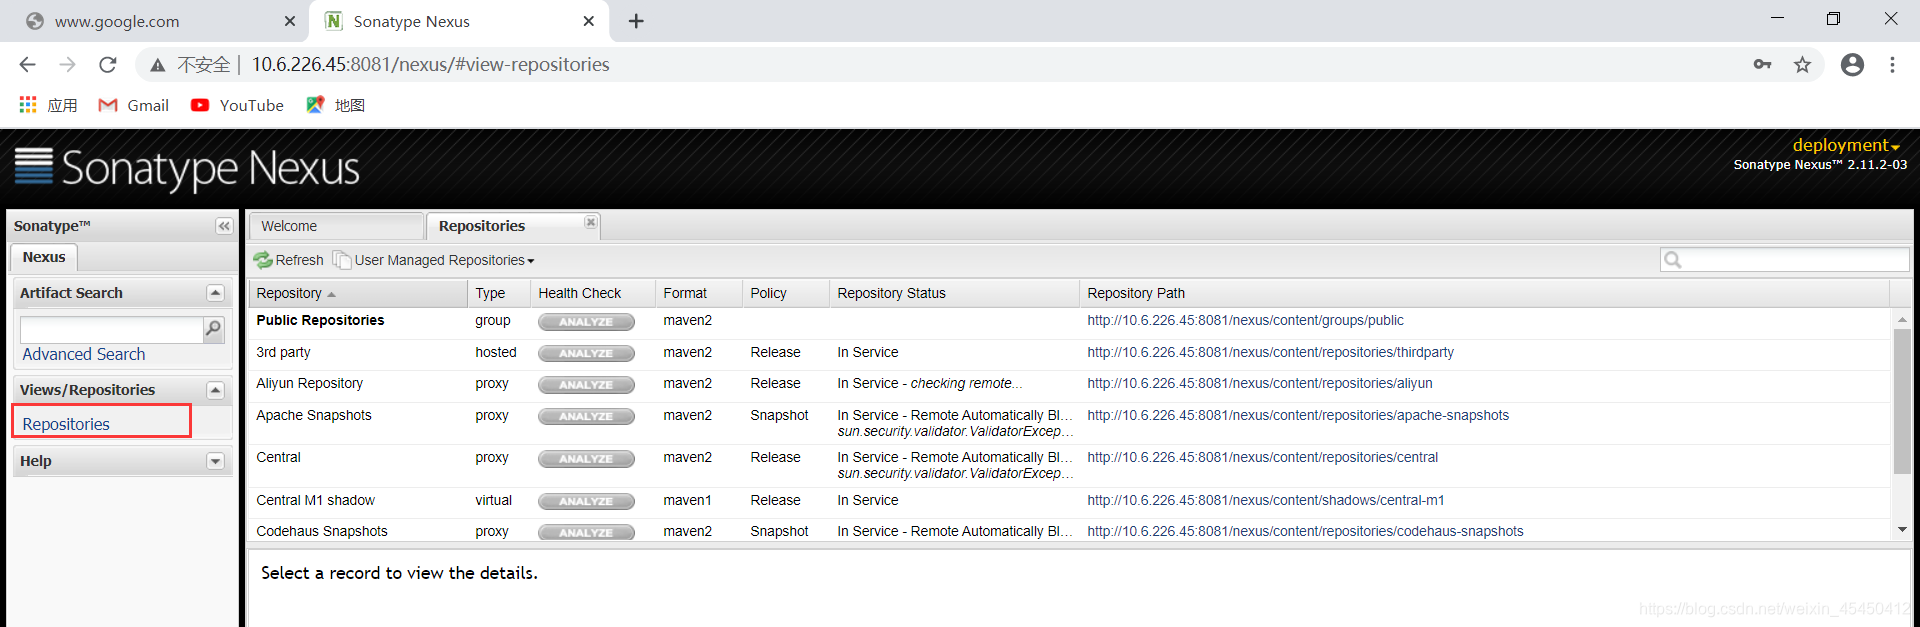Click Analyze for 3rd party repository
Viewport: 1920px width, 627px height.
(x=586, y=353)
